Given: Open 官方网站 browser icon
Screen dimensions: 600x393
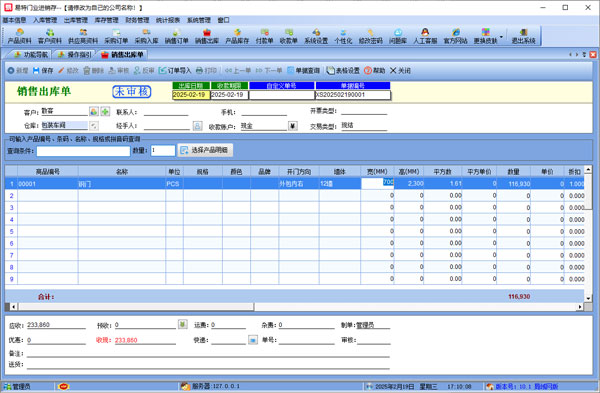Looking at the screenshot, I should [x=455, y=36].
